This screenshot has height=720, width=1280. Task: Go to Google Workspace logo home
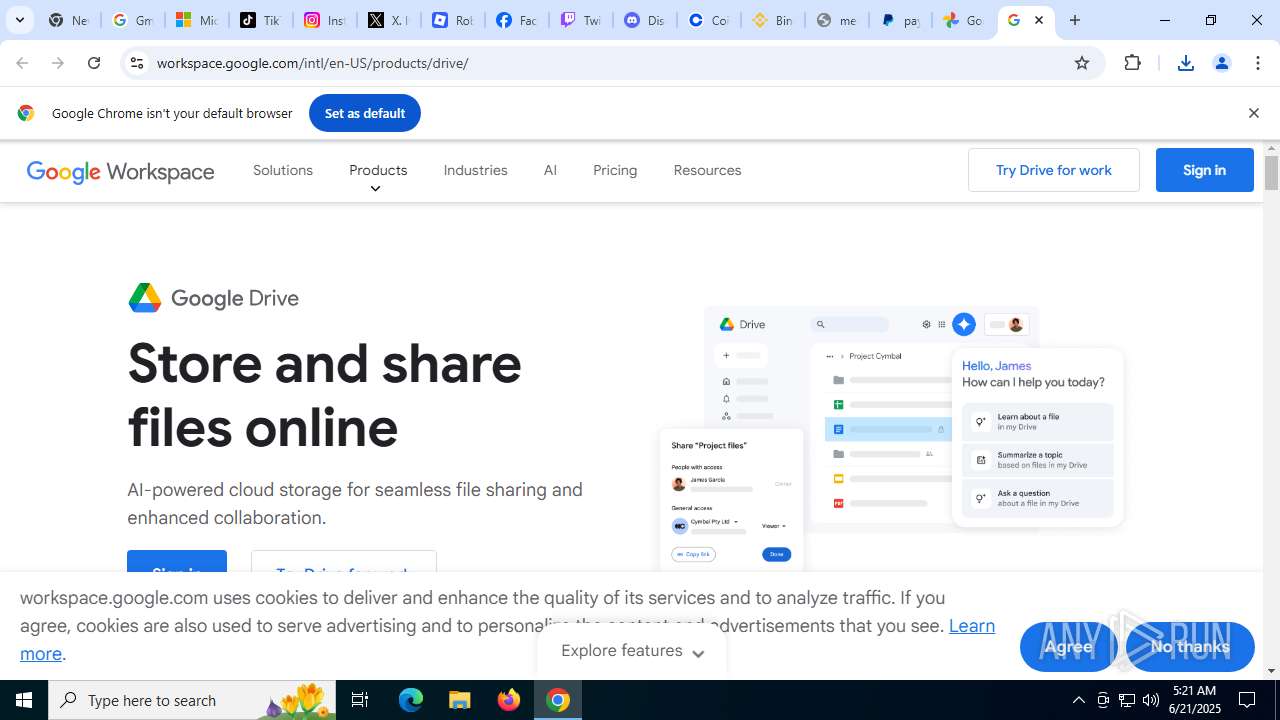(x=120, y=172)
